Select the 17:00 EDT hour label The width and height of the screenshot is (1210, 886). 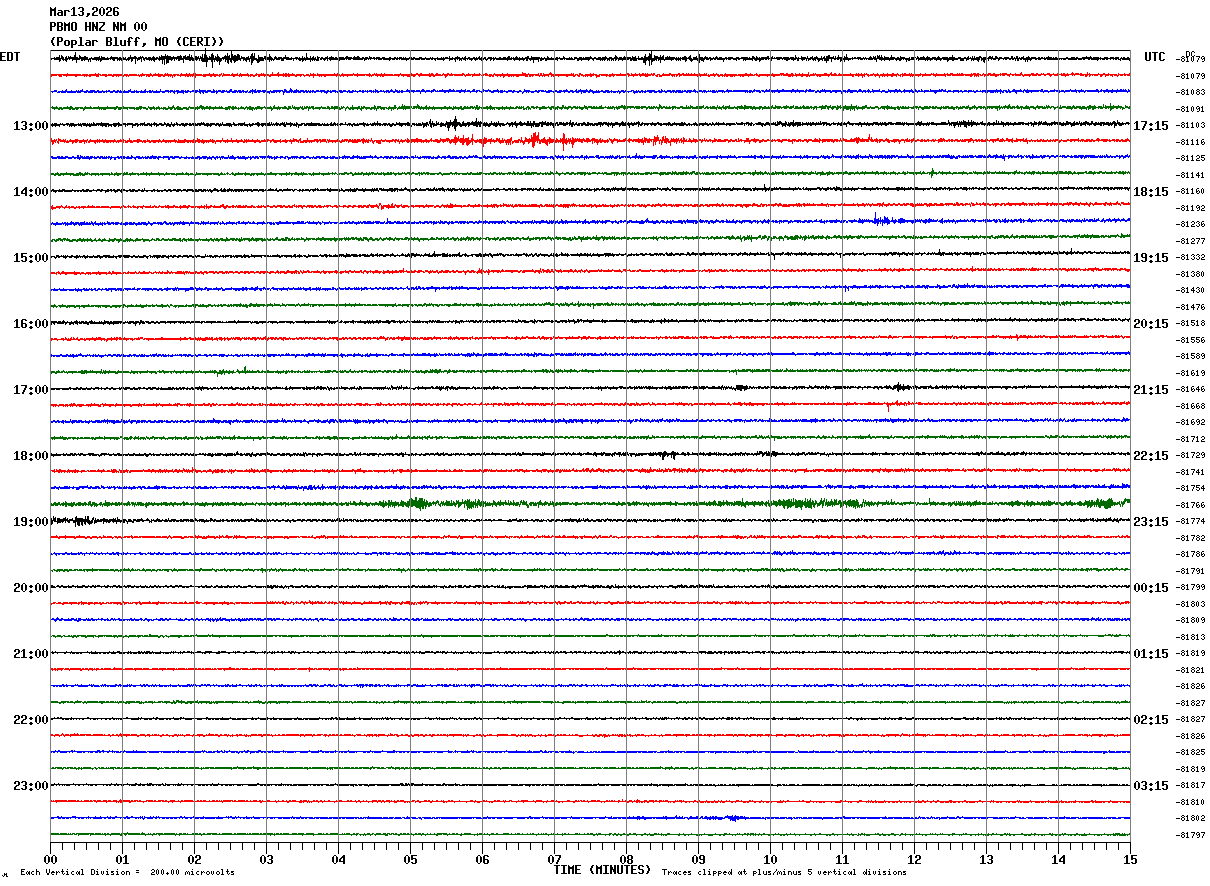(x=31, y=390)
